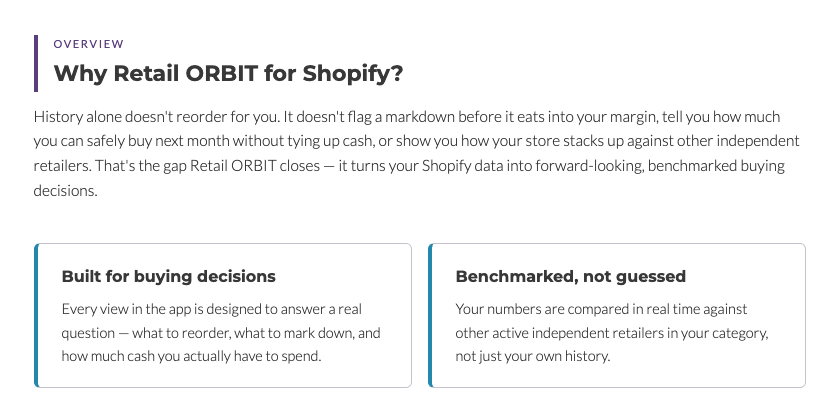Click the line "not just your own history."
The width and height of the screenshot is (822, 410).
pyautogui.click(x=533, y=356)
